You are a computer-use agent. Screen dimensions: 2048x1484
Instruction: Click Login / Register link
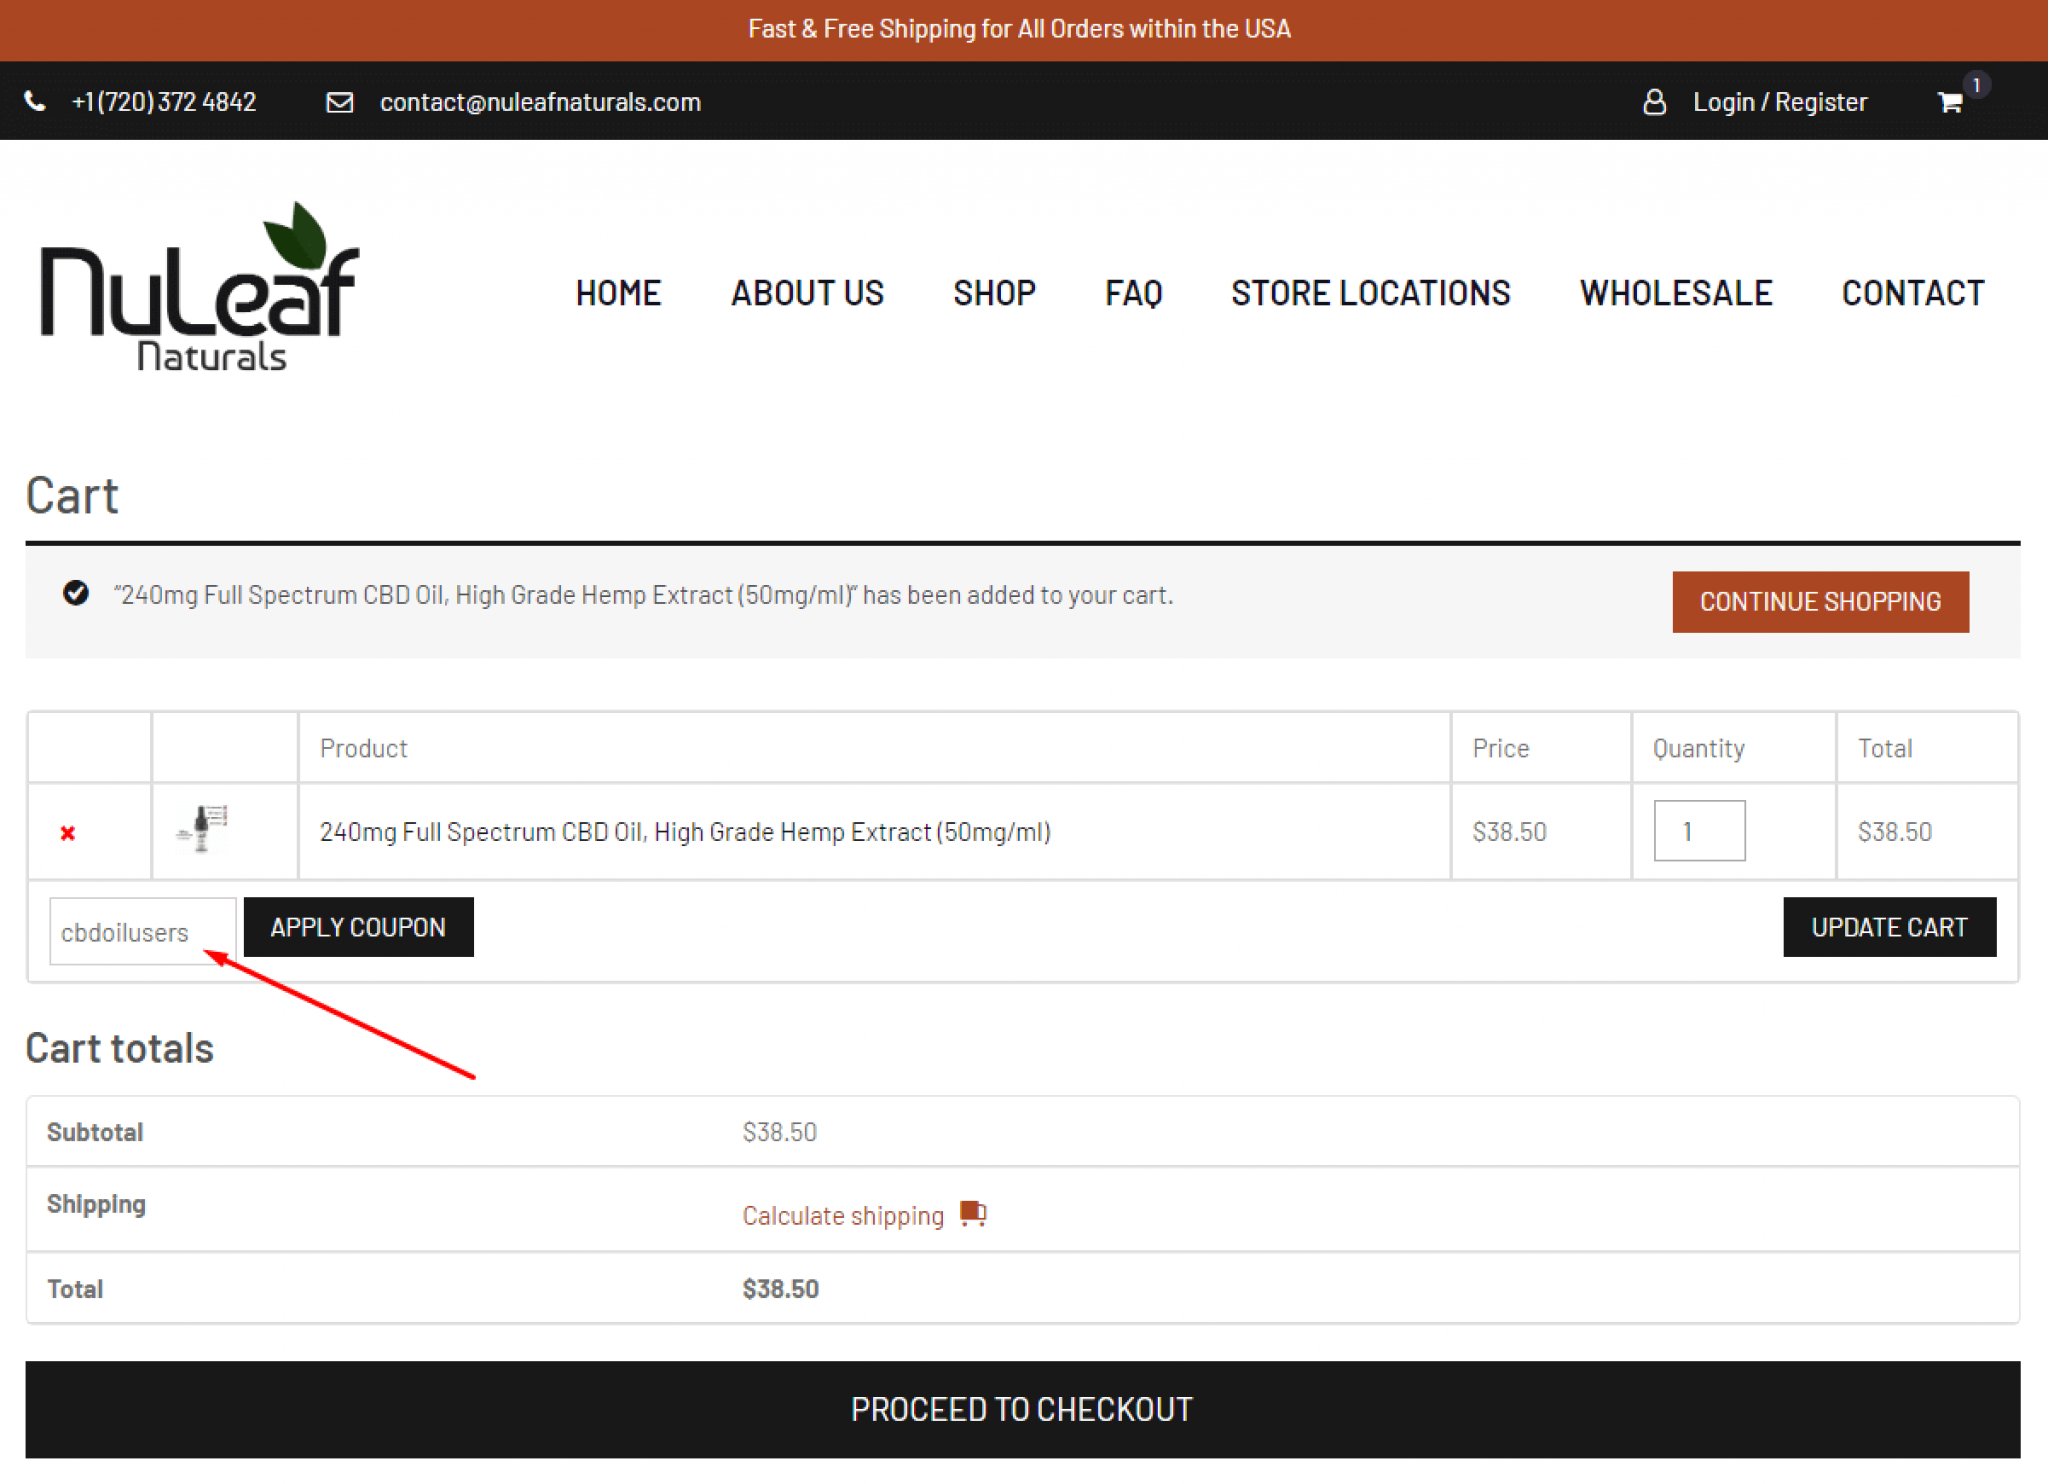1779,102
